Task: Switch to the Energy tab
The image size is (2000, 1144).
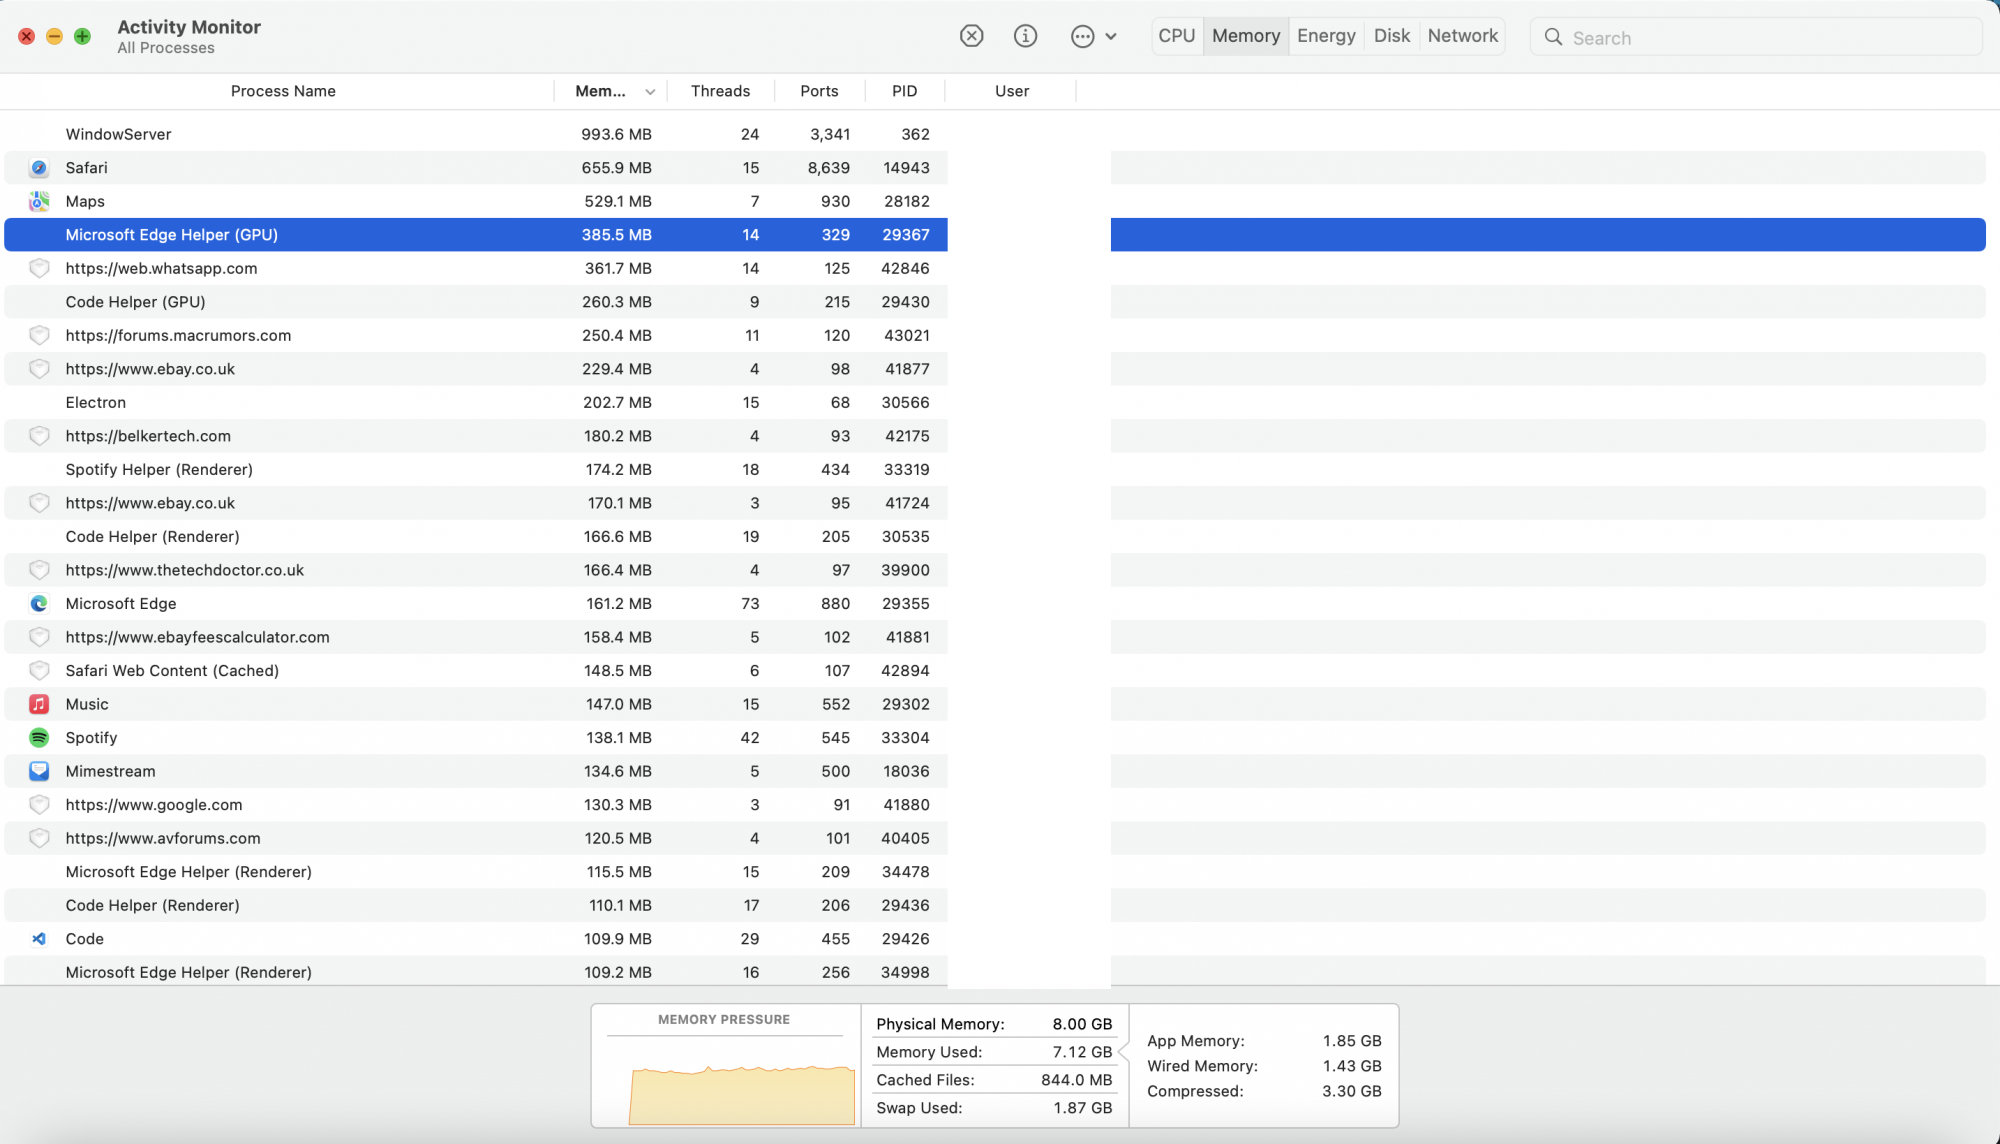Action: 1326,36
